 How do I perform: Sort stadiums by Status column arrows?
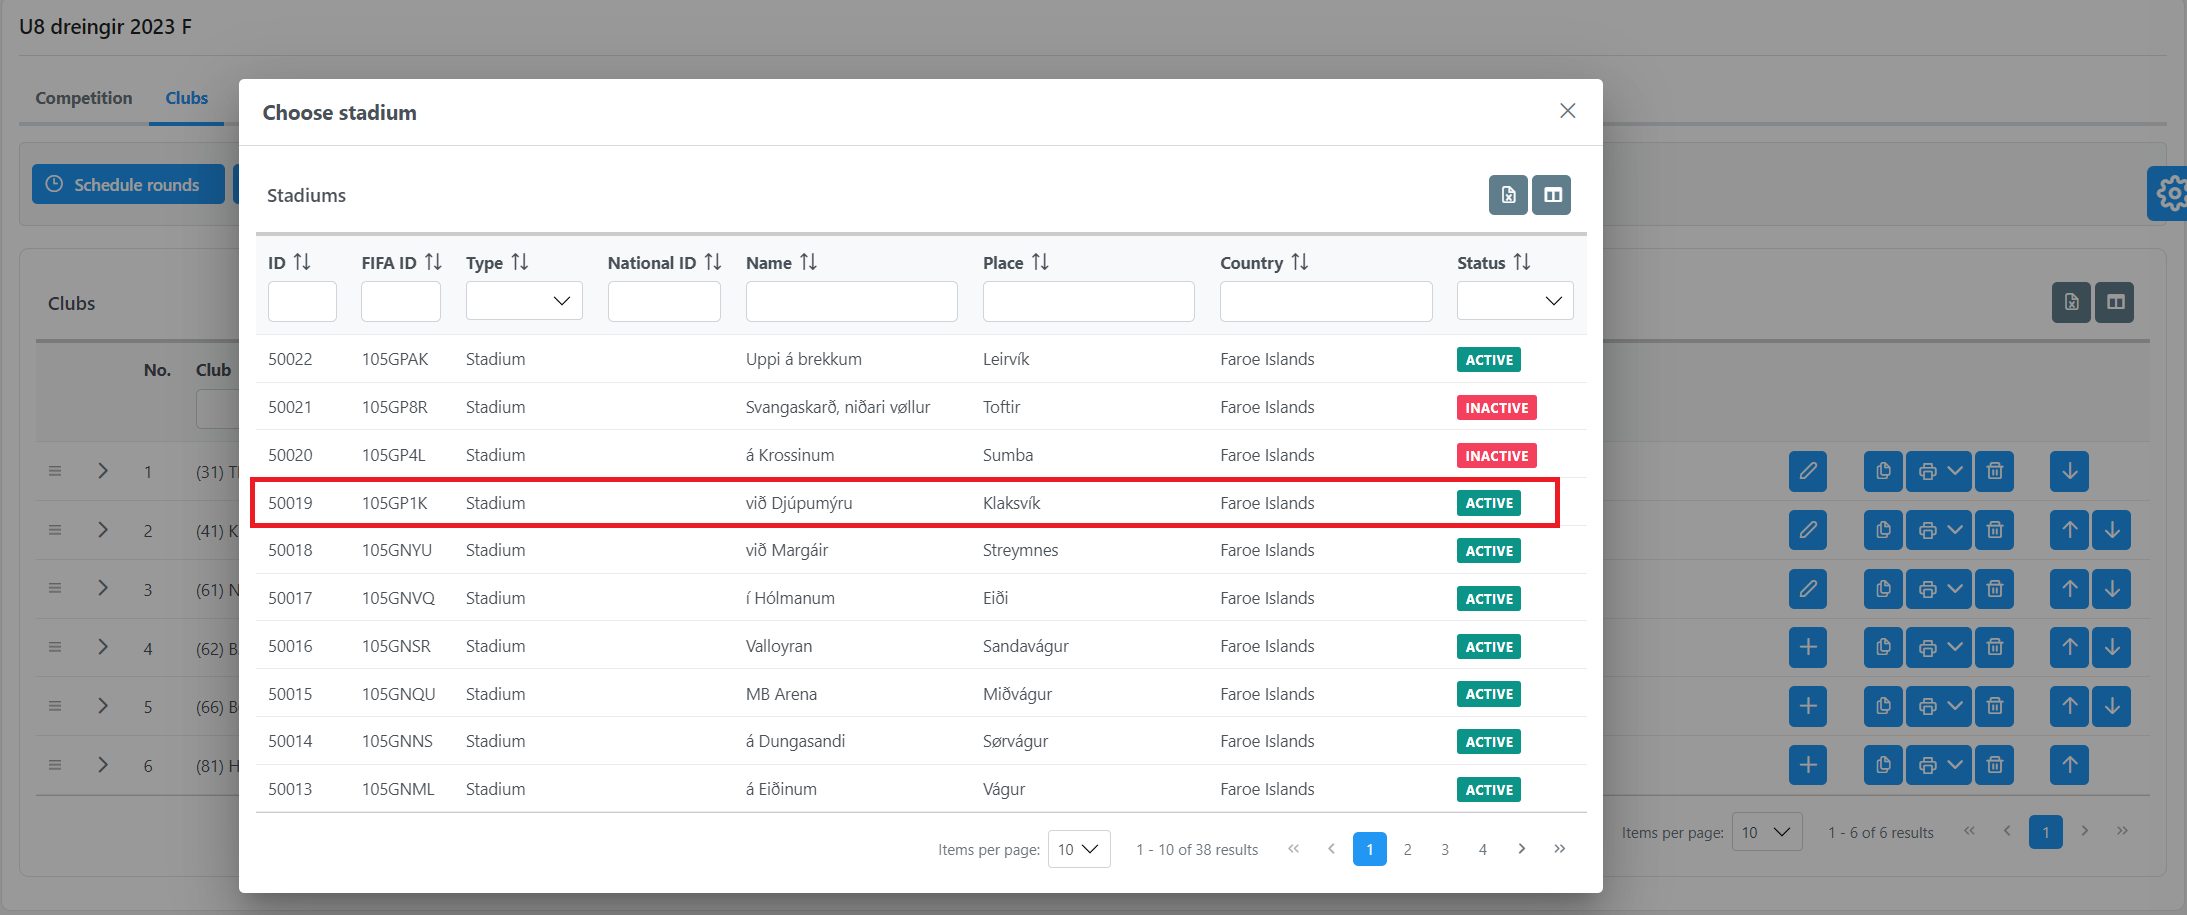[x=1521, y=262]
